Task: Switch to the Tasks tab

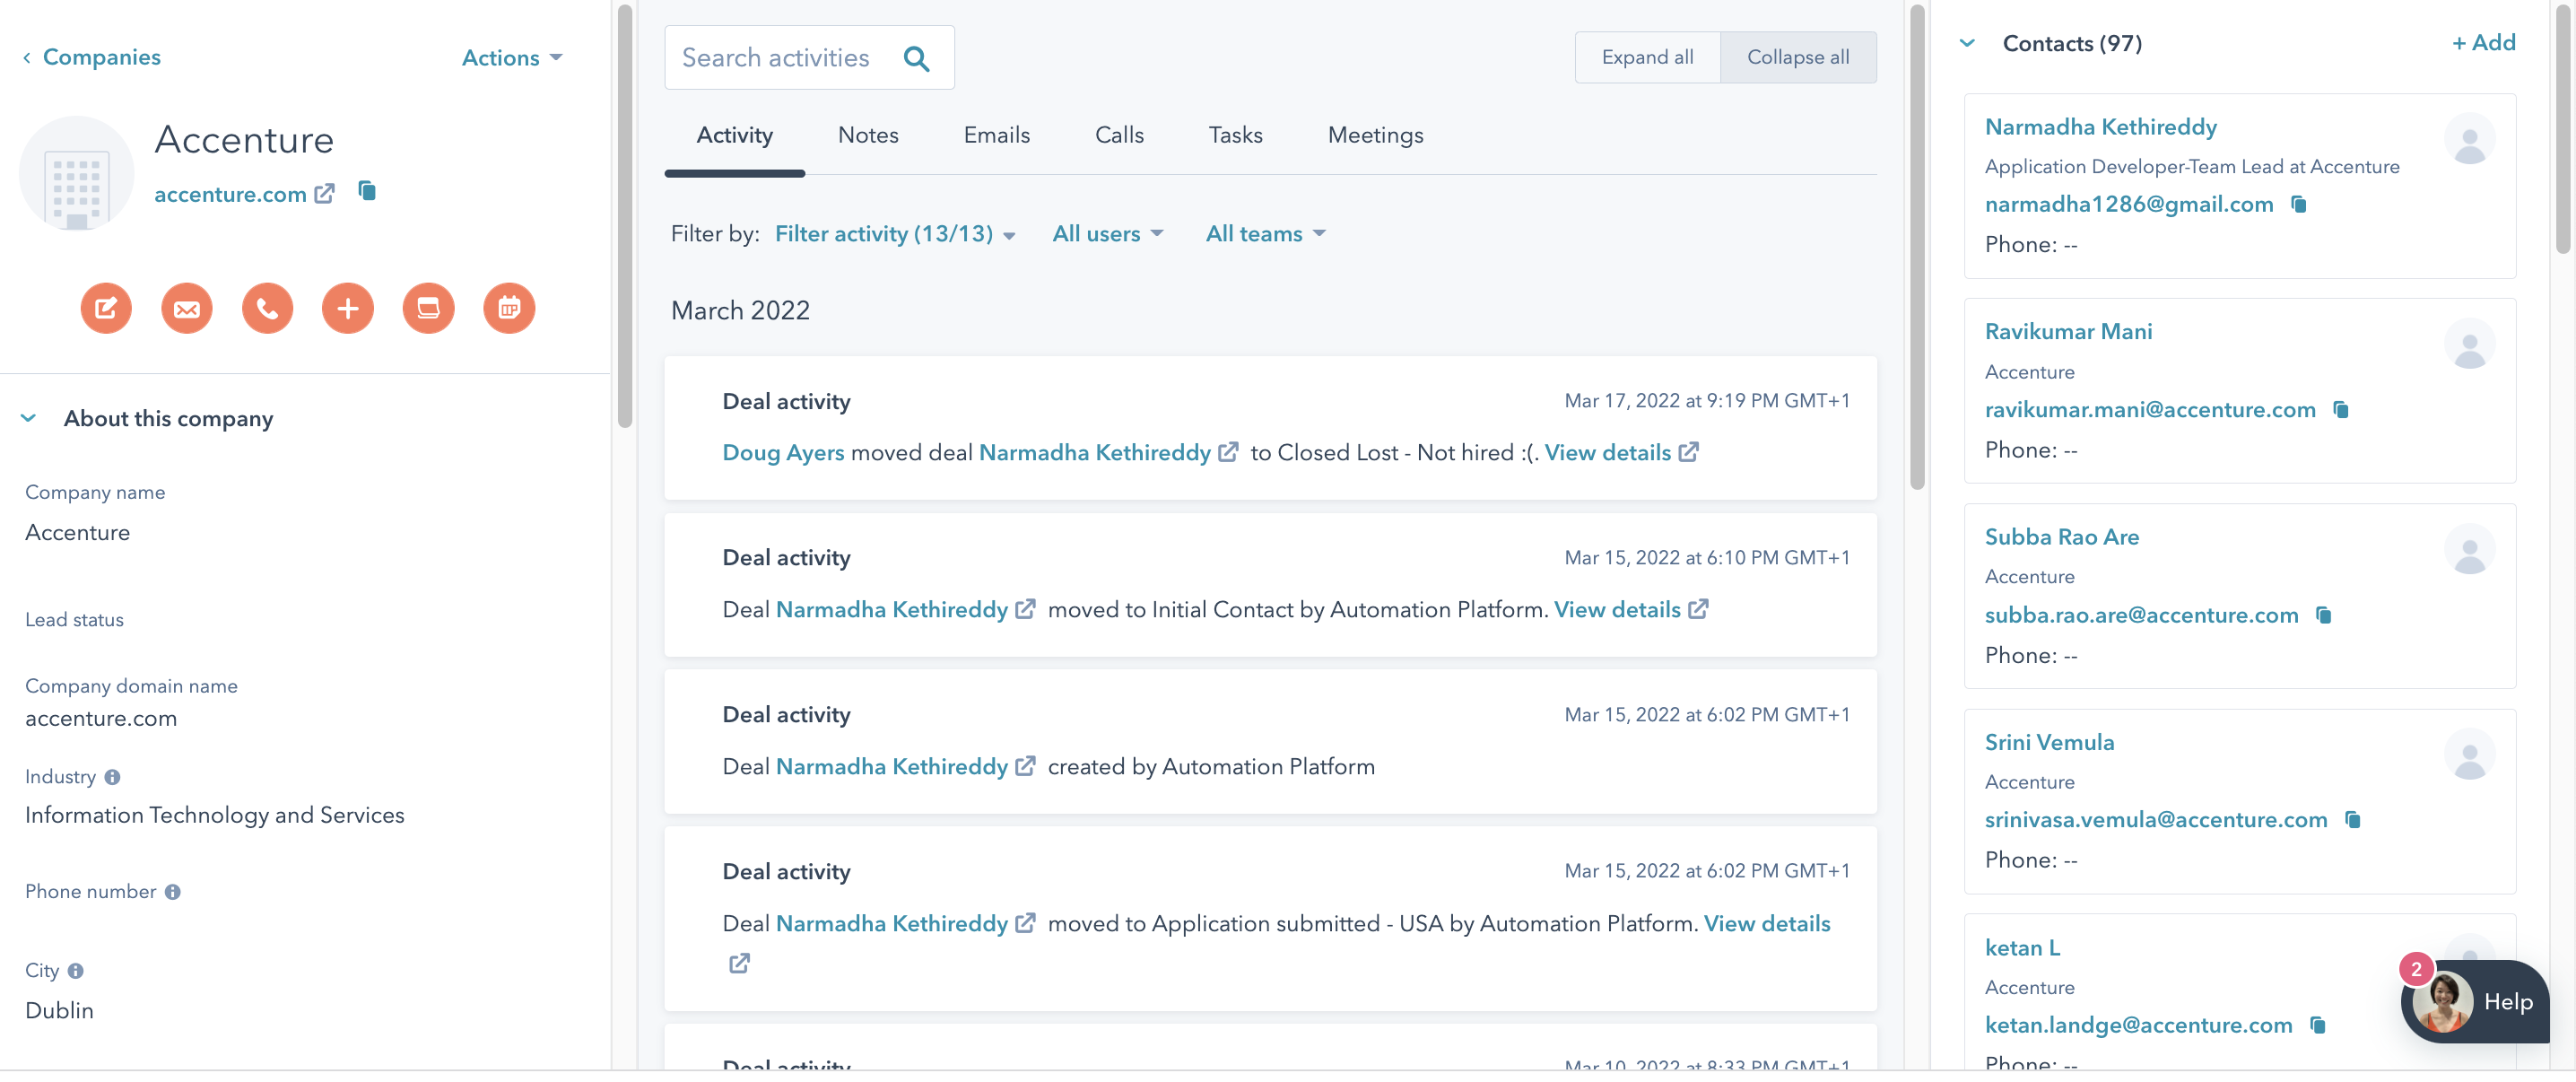Action: (x=1235, y=135)
